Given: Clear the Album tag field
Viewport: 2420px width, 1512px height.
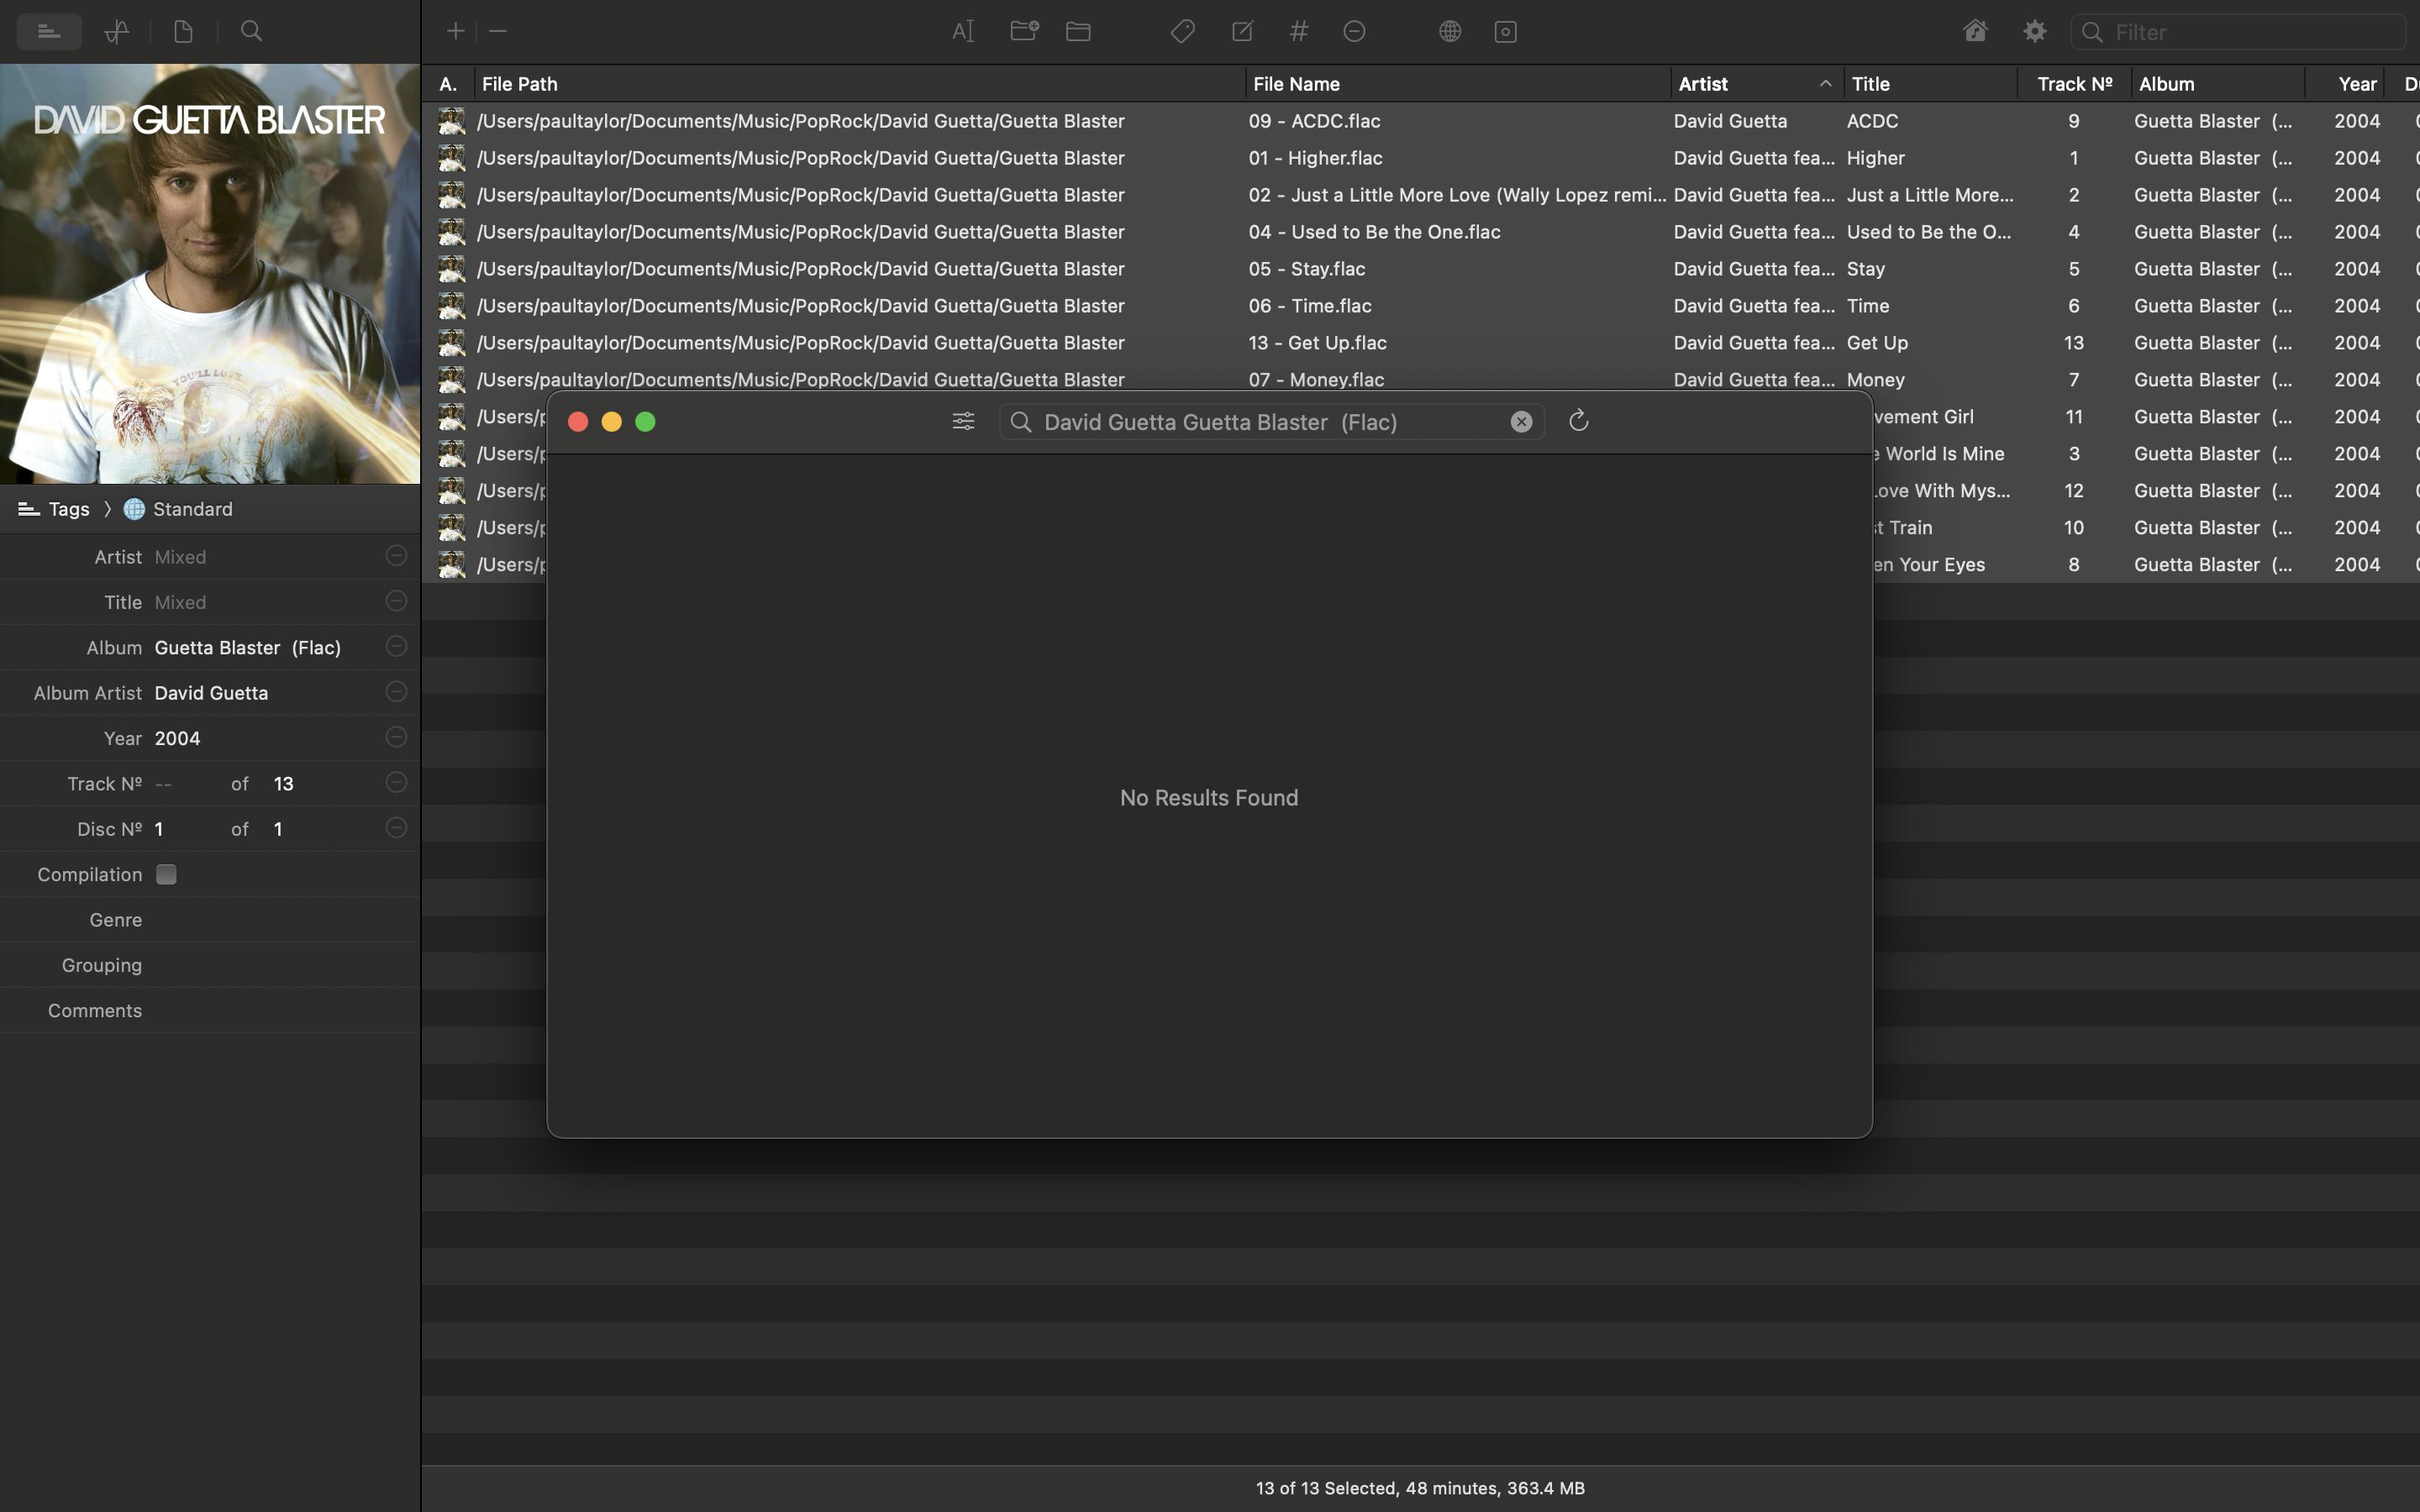Looking at the screenshot, I should coord(396,646).
